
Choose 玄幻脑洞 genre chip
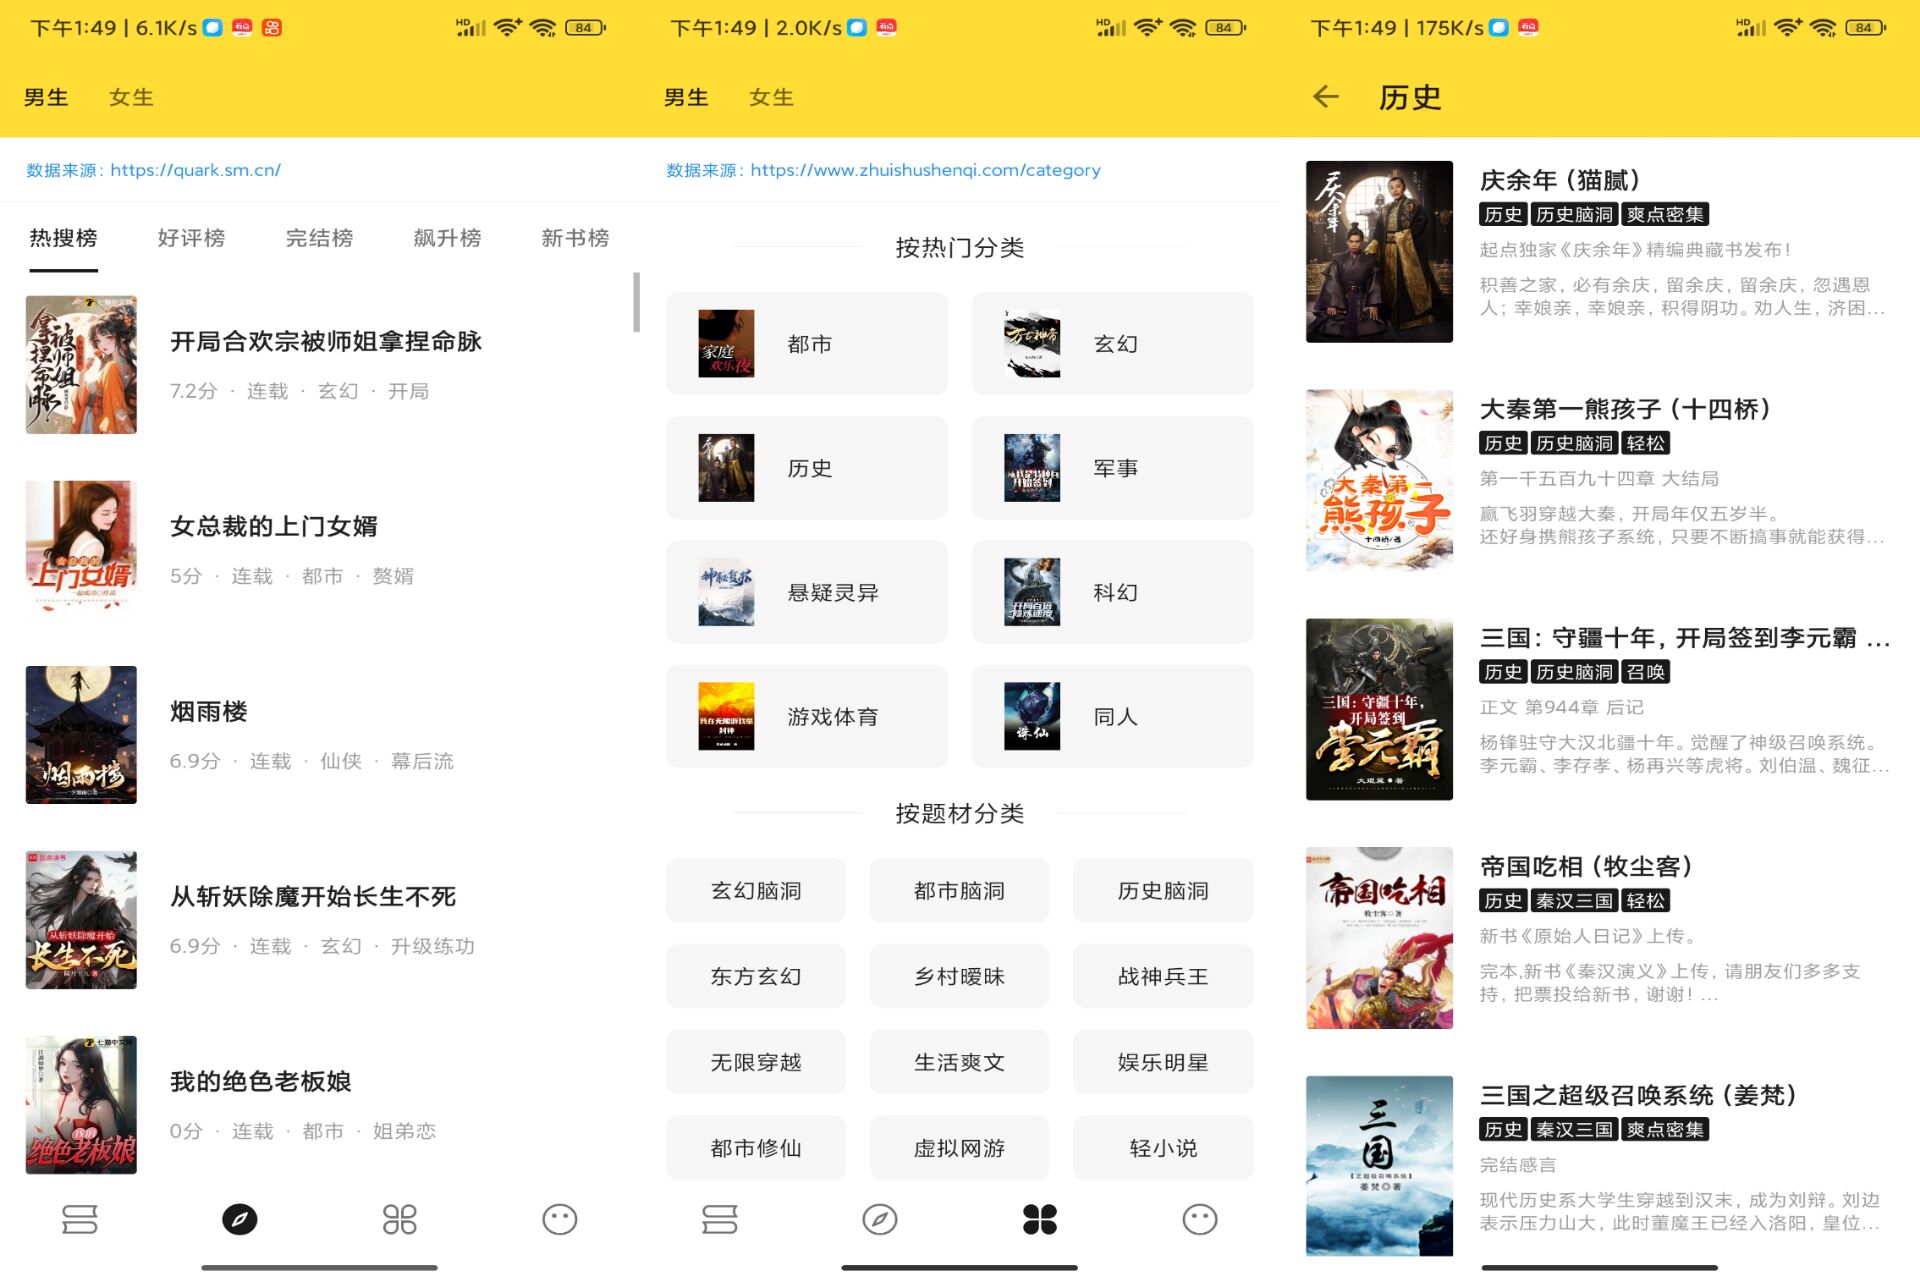[x=756, y=890]
